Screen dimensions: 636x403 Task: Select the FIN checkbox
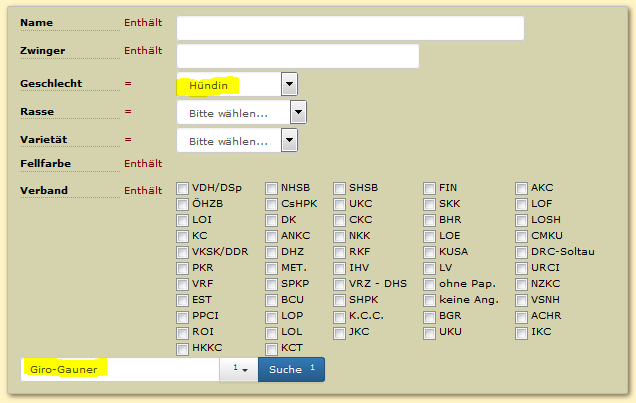[429, 188]
